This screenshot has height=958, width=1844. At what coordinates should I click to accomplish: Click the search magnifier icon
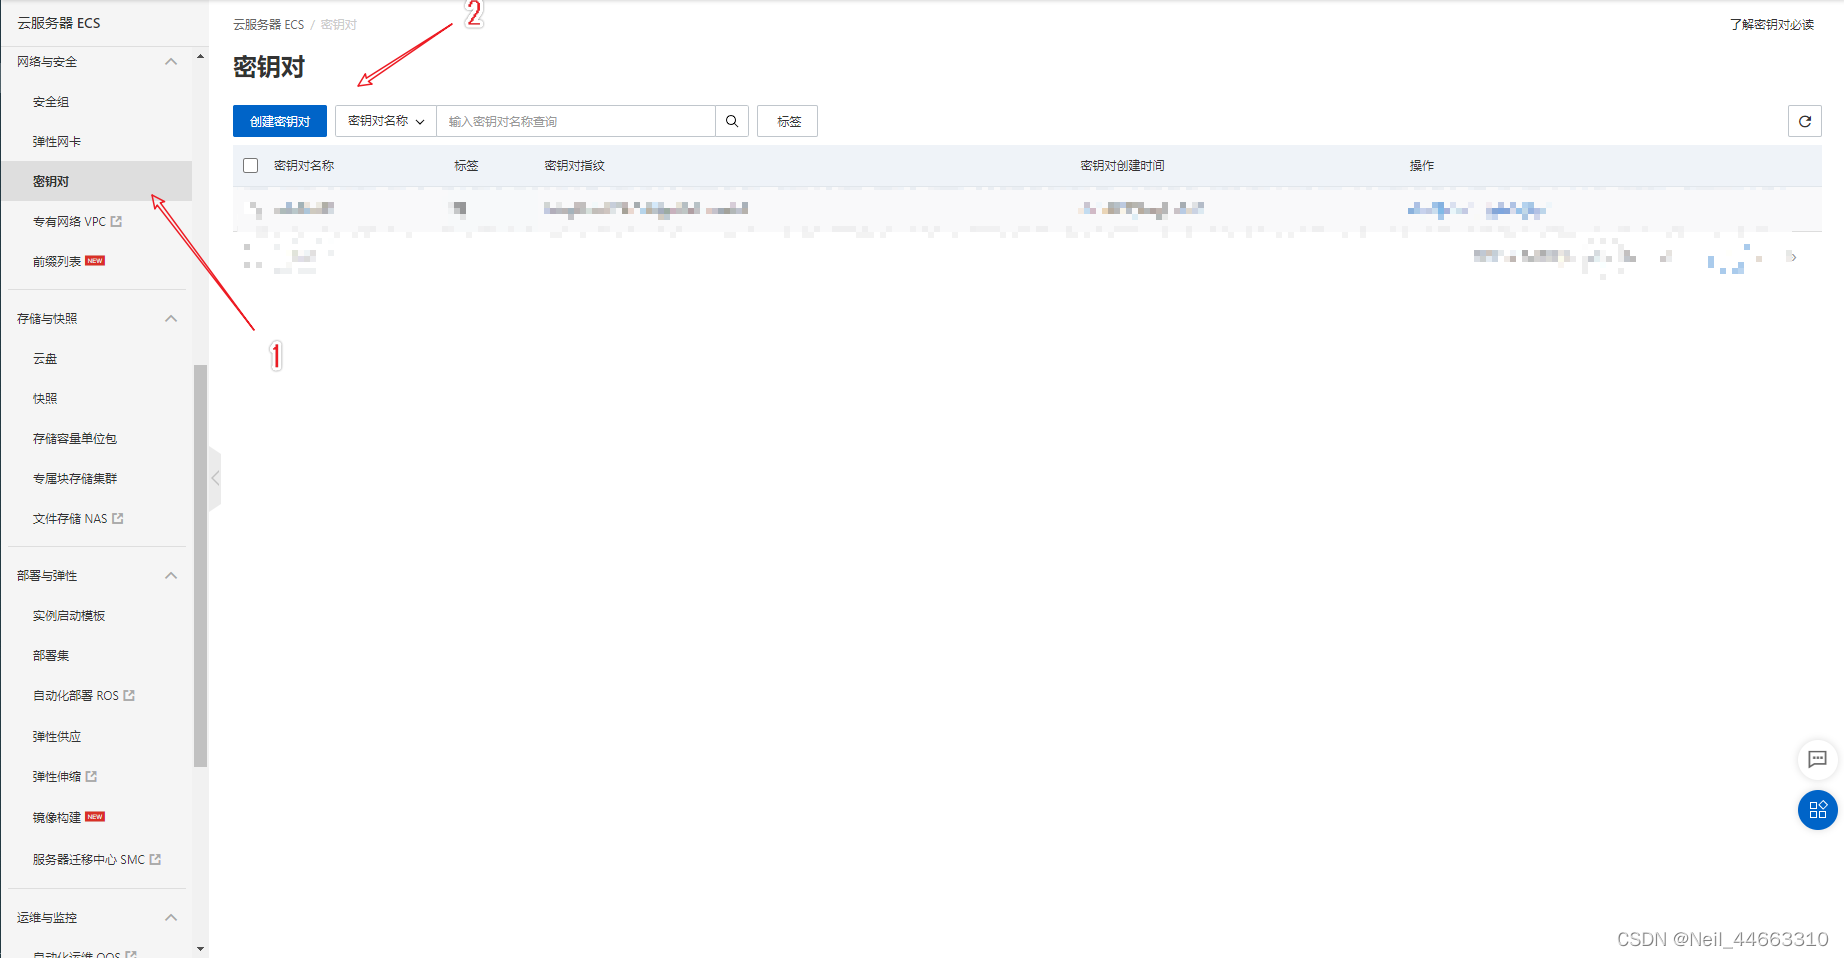[x=732, y=121]
